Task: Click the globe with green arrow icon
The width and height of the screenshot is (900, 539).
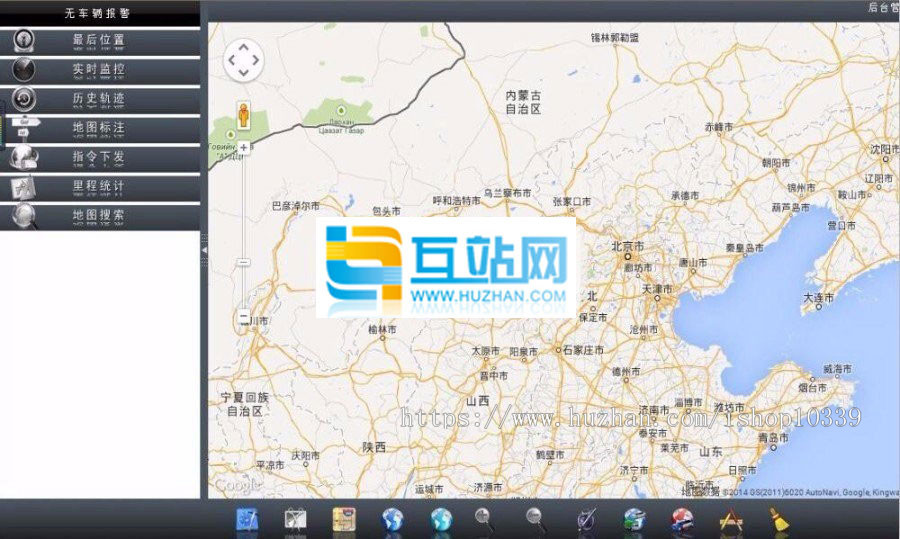Action: 634,519
